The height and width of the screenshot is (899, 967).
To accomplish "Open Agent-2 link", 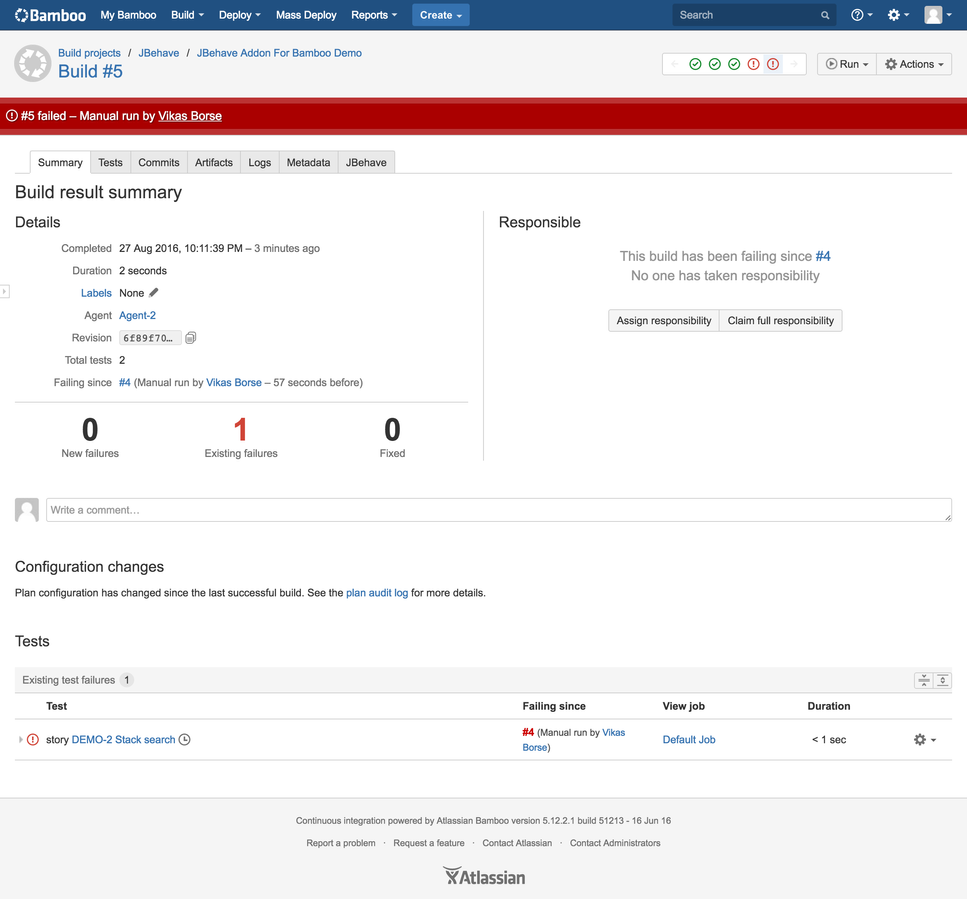I will [138, 315].
